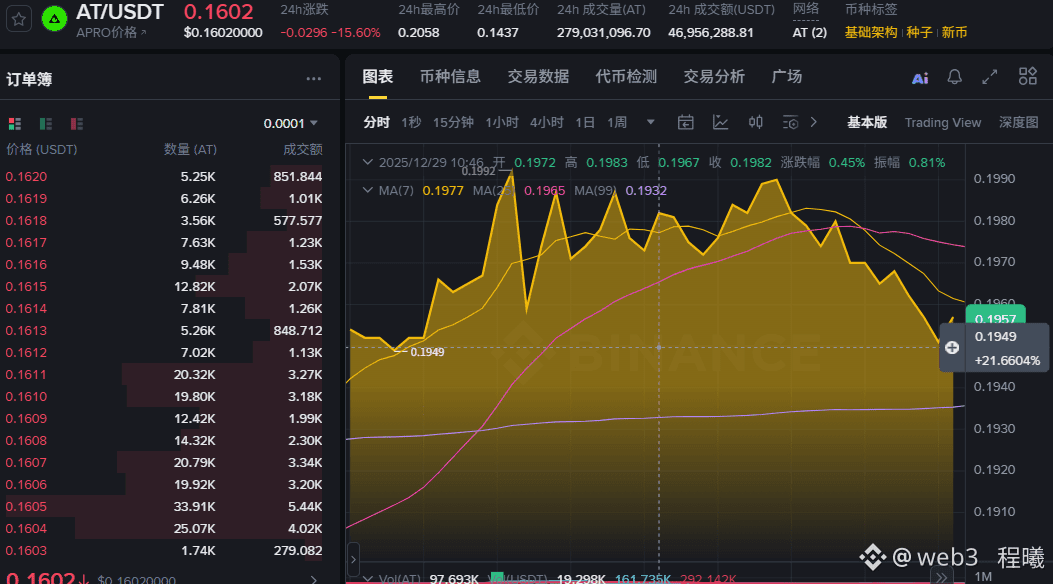Collapse the Vol(AT) indicator legend

(x=367, y=578)
